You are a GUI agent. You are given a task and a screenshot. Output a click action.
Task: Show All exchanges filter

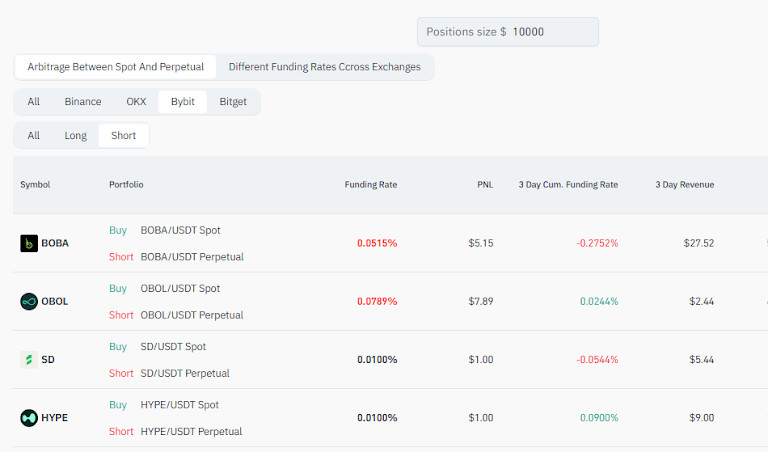pos(34,102)
